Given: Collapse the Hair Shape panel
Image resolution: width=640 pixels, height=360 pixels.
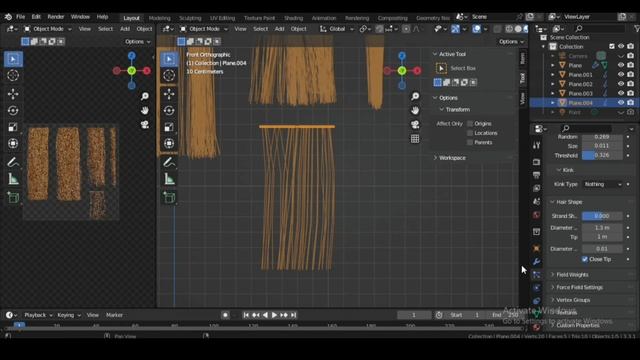Looking at the screenshot, I should (x=569, y=202).
